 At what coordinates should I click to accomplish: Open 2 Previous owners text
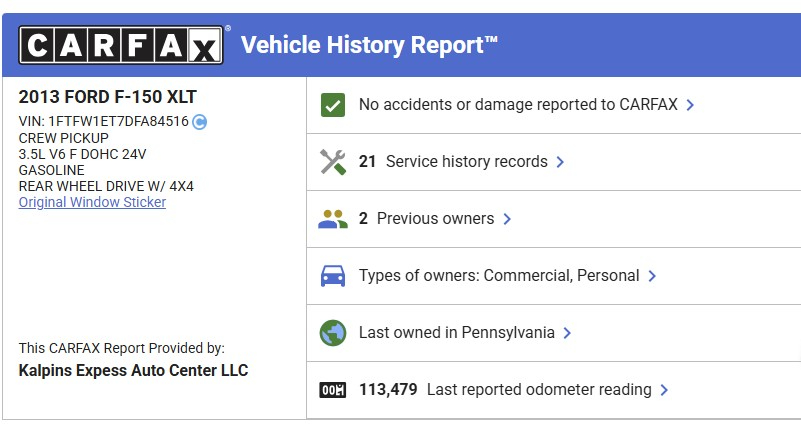coord(426,218)
